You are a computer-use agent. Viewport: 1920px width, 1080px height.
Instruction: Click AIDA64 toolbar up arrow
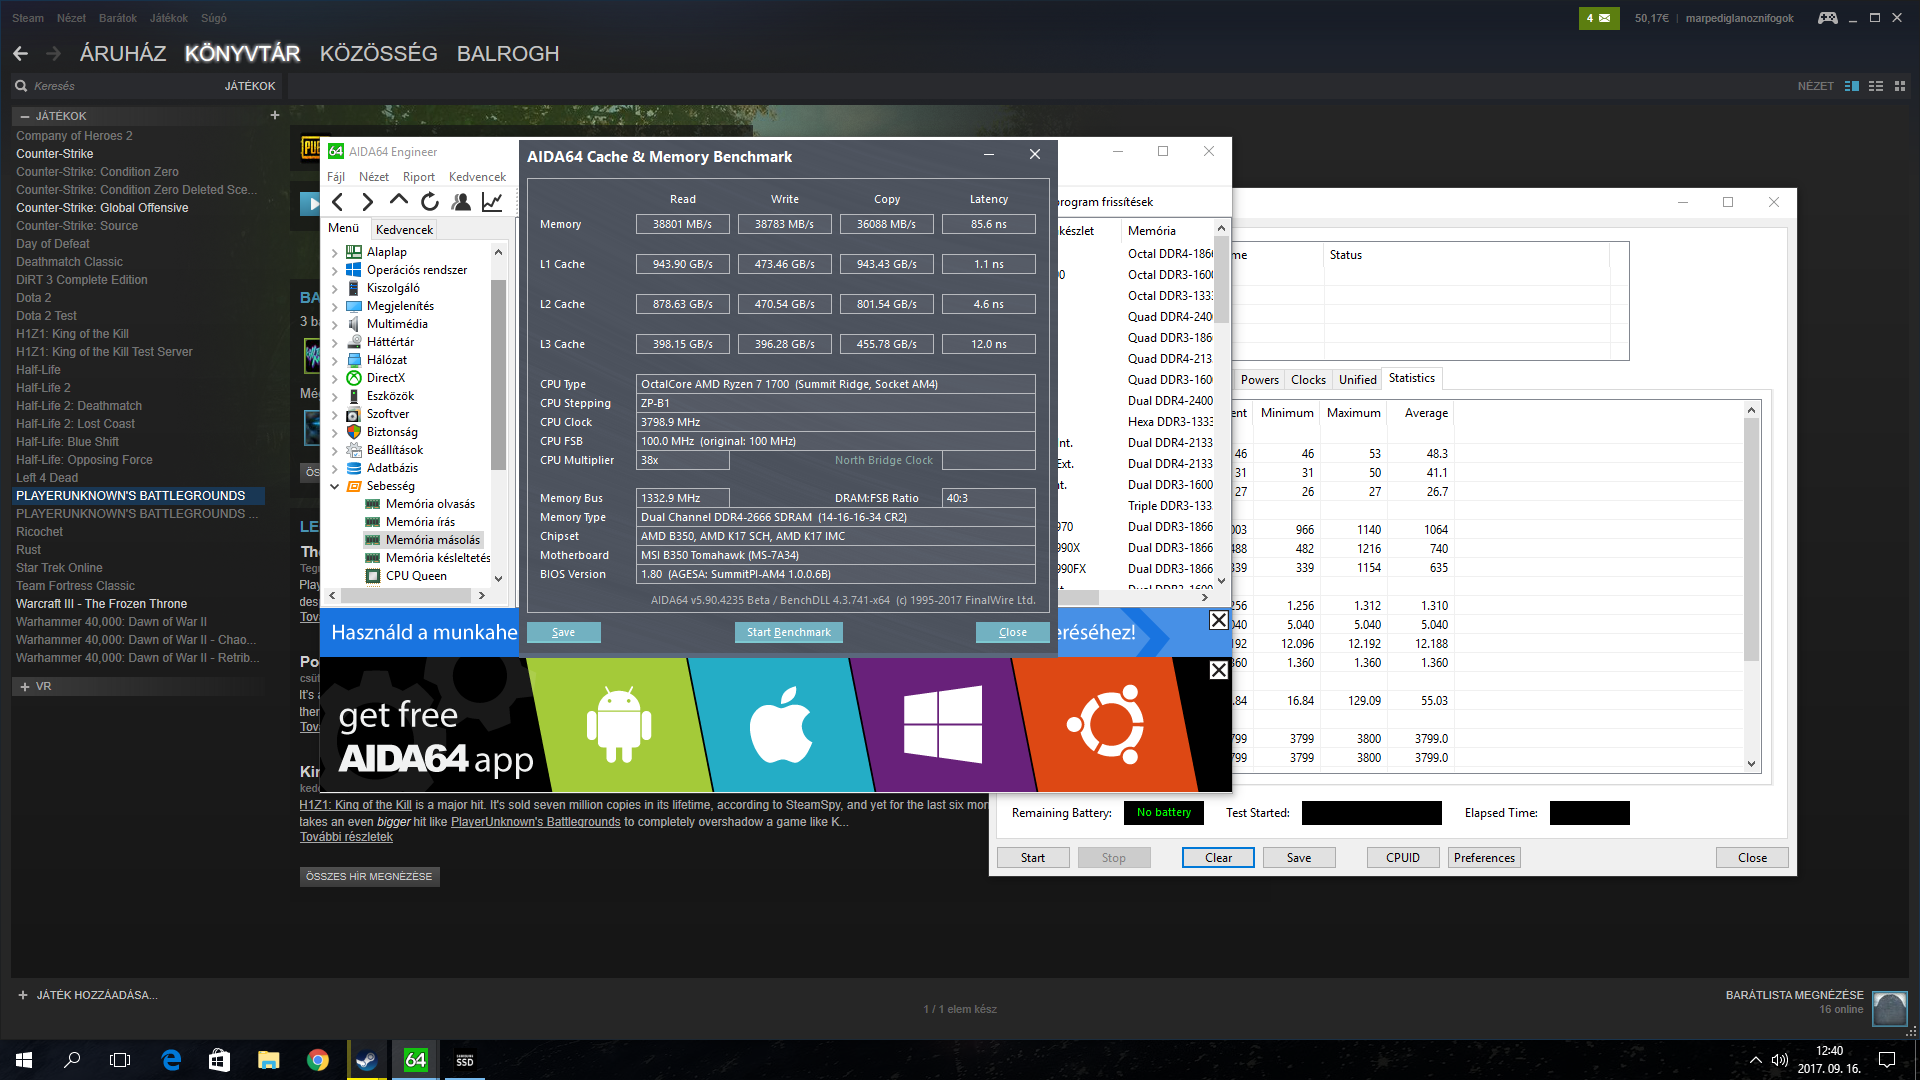click(398, 200)
